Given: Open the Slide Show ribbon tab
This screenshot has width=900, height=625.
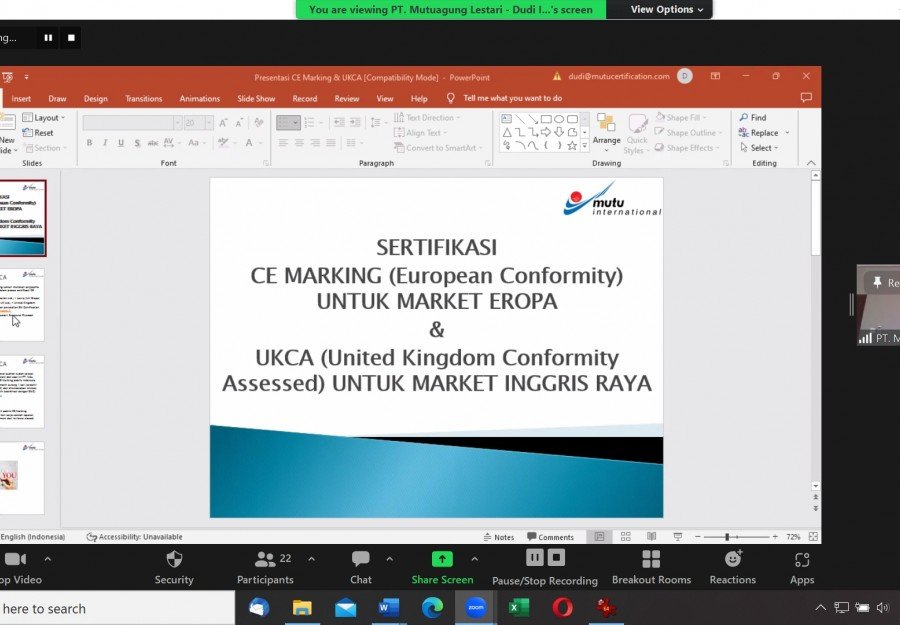Looking at the screenshot, I should (x=256, y=99).
